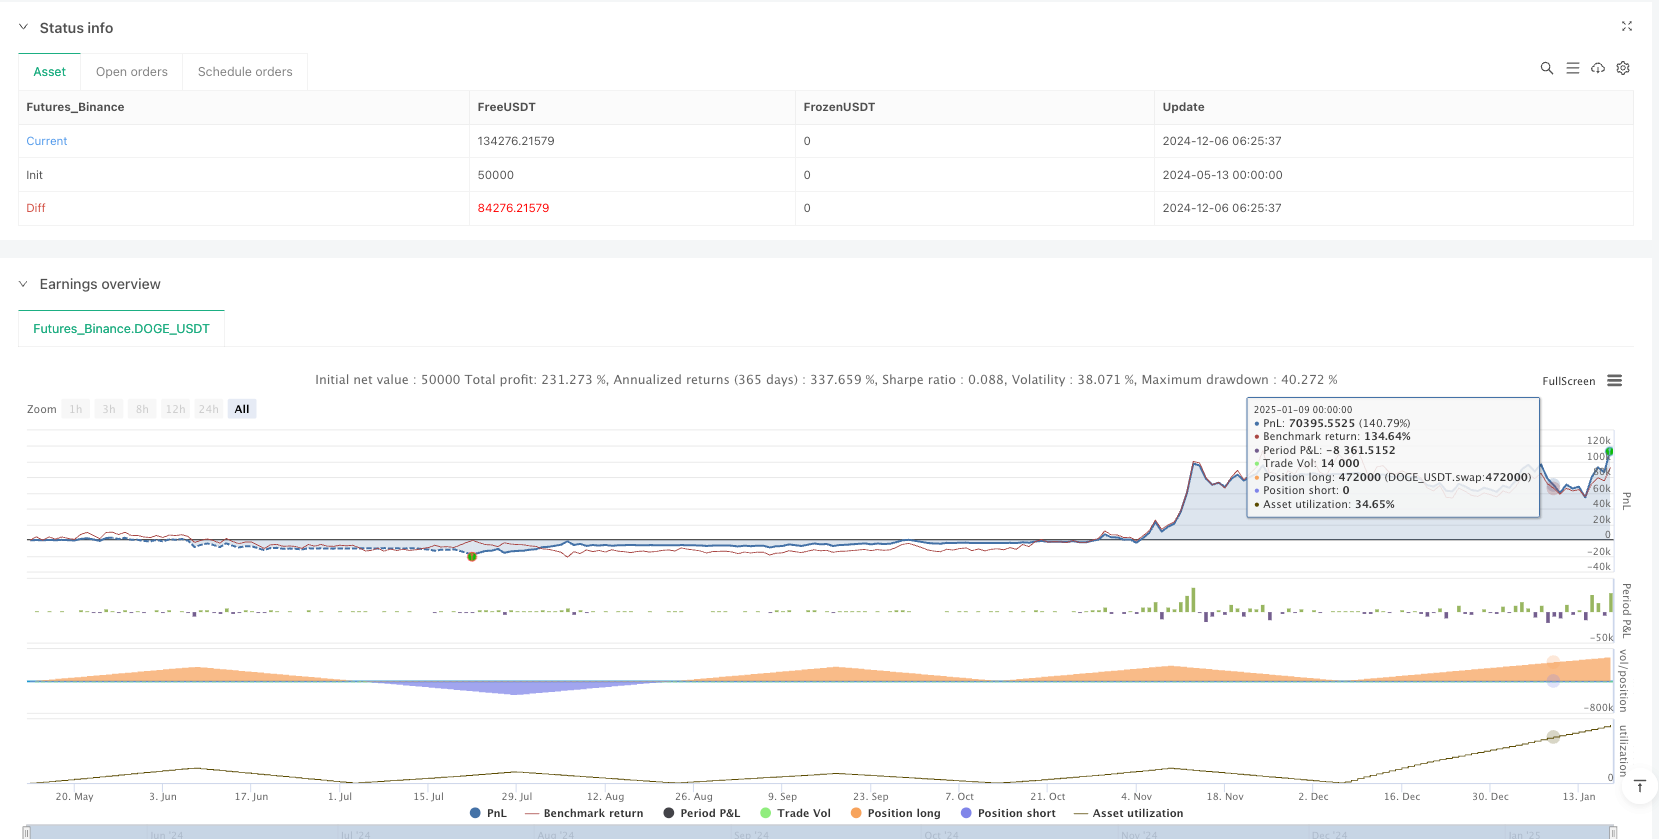Image resolution: width=1659 pixels, height=839 pixels.
Task: Toggle Position short legend item
Action: [1008, 813]
